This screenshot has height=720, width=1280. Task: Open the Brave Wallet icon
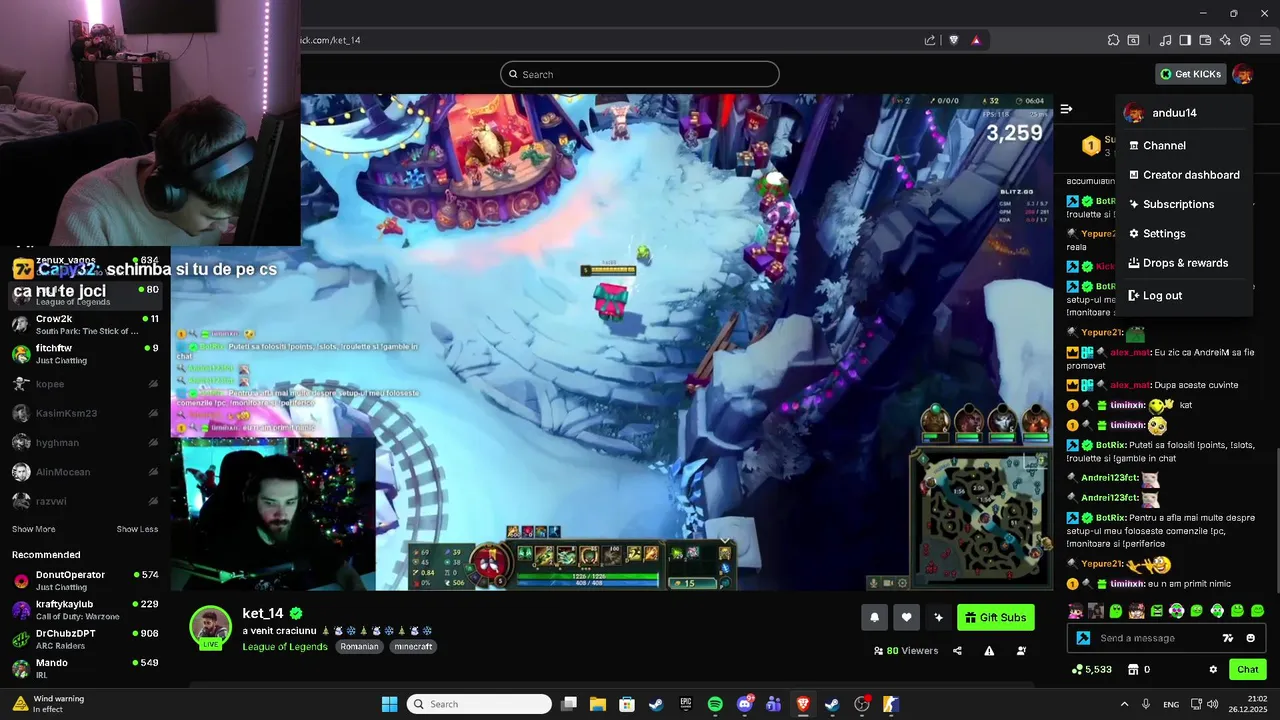pos(1205,40)
